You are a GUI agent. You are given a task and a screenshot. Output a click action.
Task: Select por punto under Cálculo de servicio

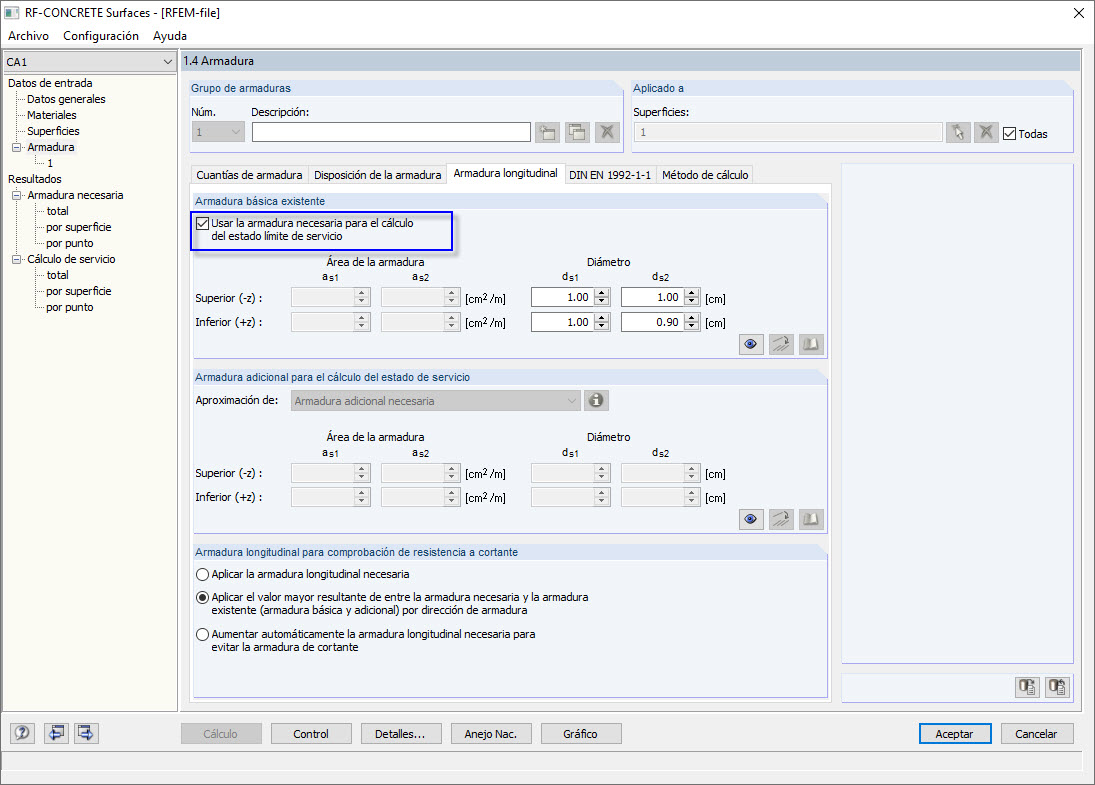[70, 307]
